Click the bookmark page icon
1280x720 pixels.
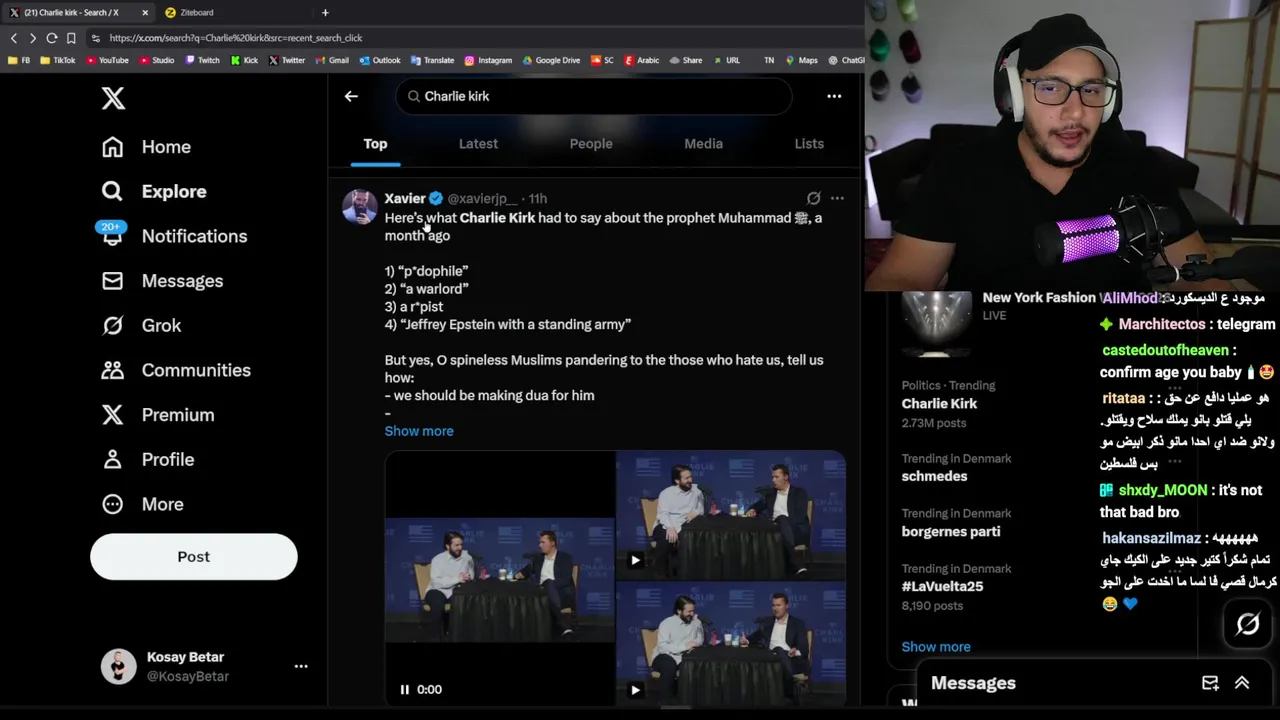click(x=71, y=38)
